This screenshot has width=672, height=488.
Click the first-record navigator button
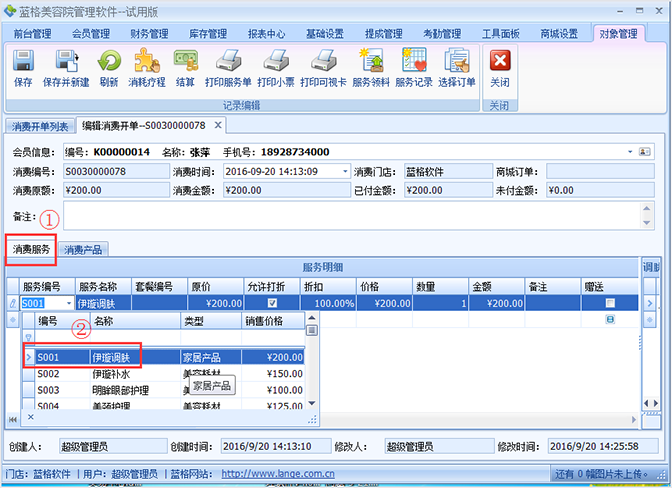pos(12,419)
